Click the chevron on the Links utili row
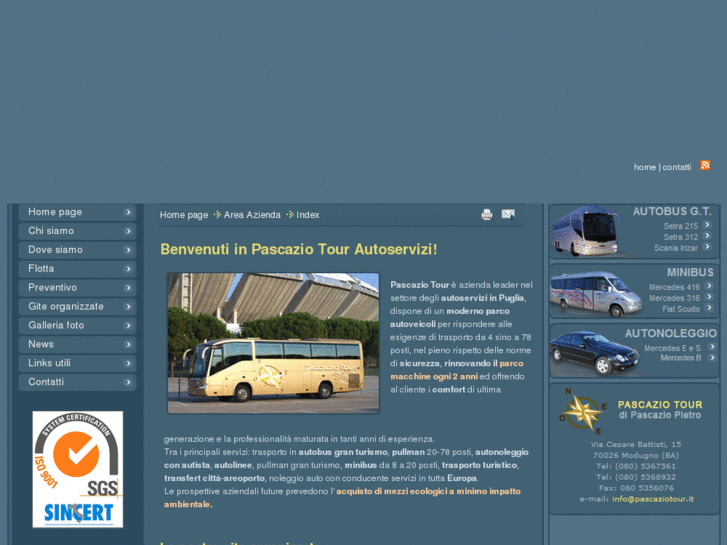 [128, 364]
